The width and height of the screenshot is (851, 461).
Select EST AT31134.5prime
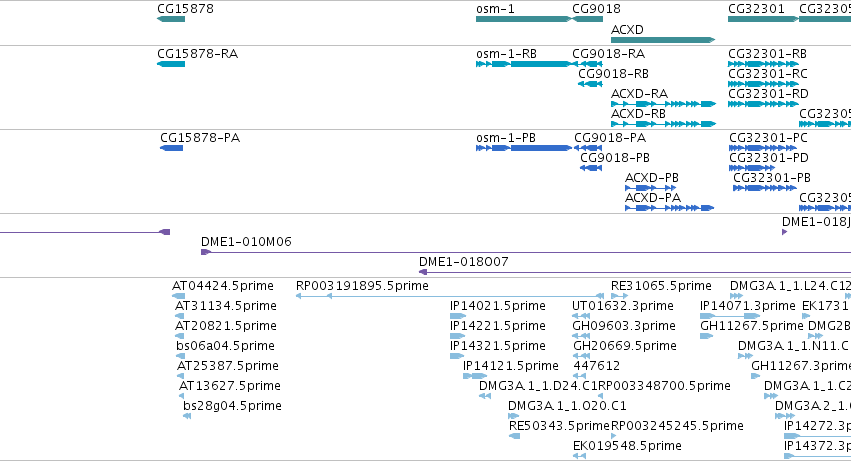tap(180, 316)
